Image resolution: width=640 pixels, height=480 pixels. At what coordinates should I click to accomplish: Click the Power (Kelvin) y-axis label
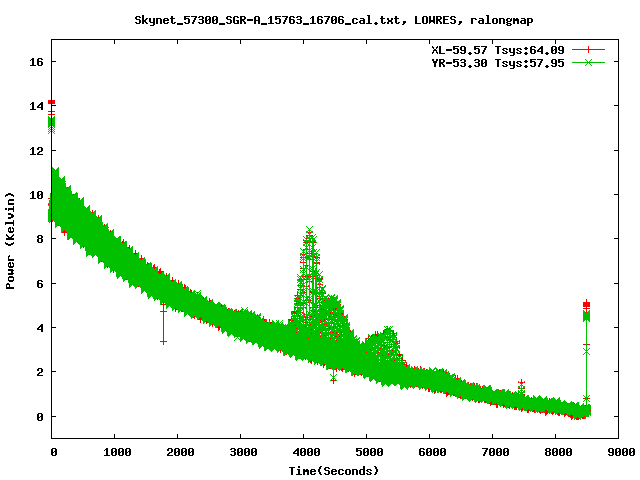[10, 241]
